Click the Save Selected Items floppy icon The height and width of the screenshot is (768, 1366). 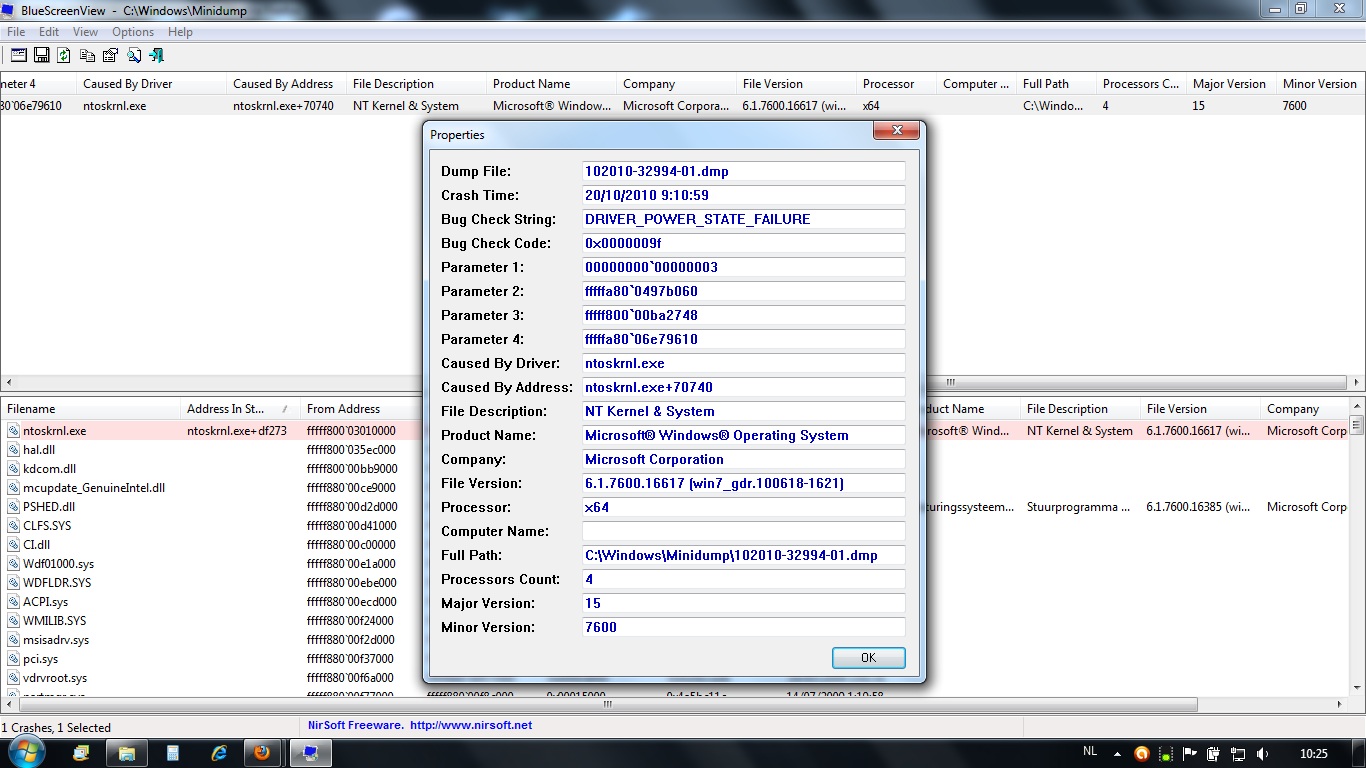coord(42,55)
